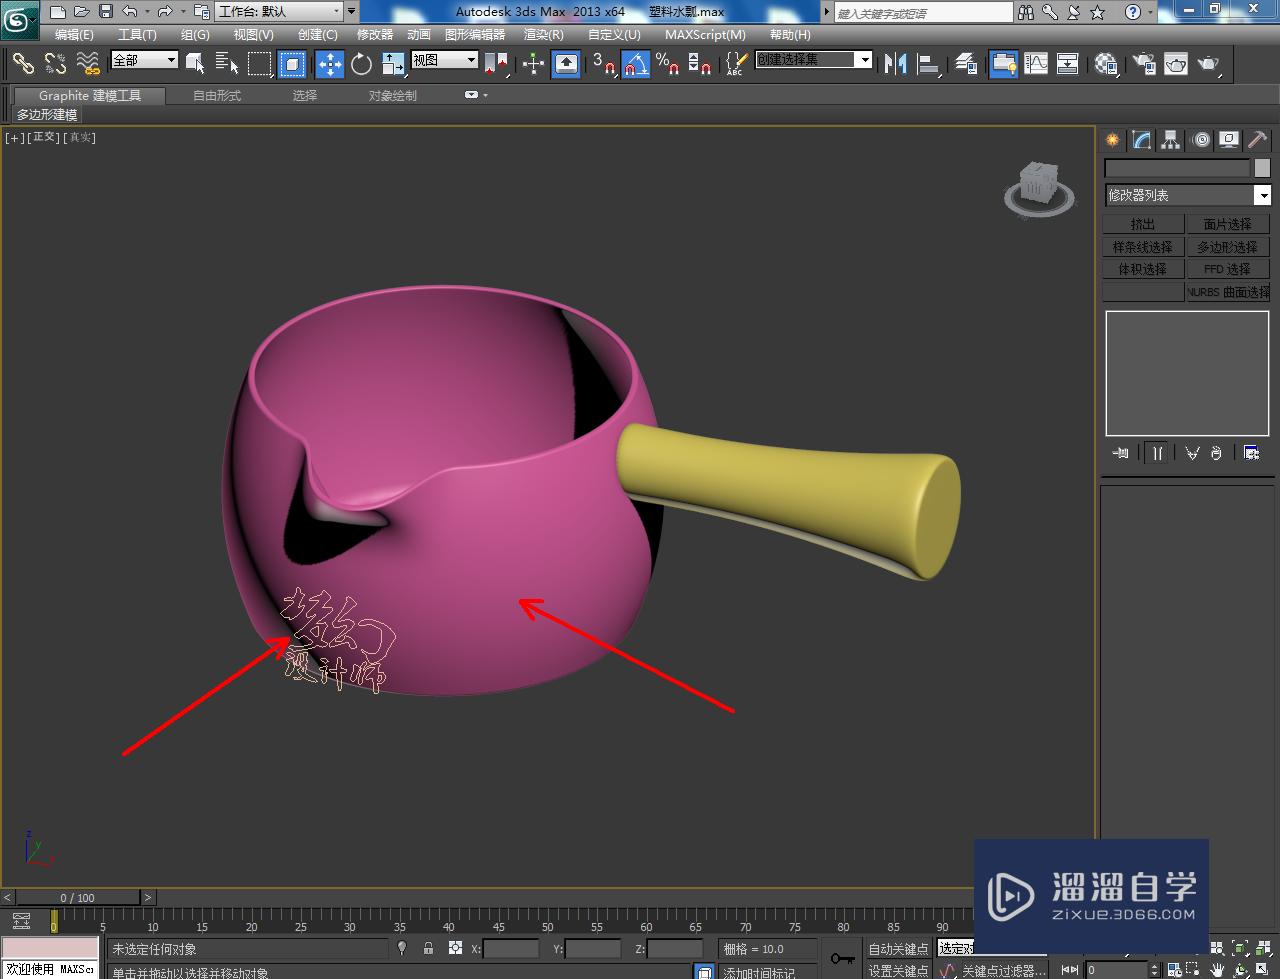Click the FFD 选择 modifier button
This screenshot has height=979, width=1280.
(x=1227, y=269)
